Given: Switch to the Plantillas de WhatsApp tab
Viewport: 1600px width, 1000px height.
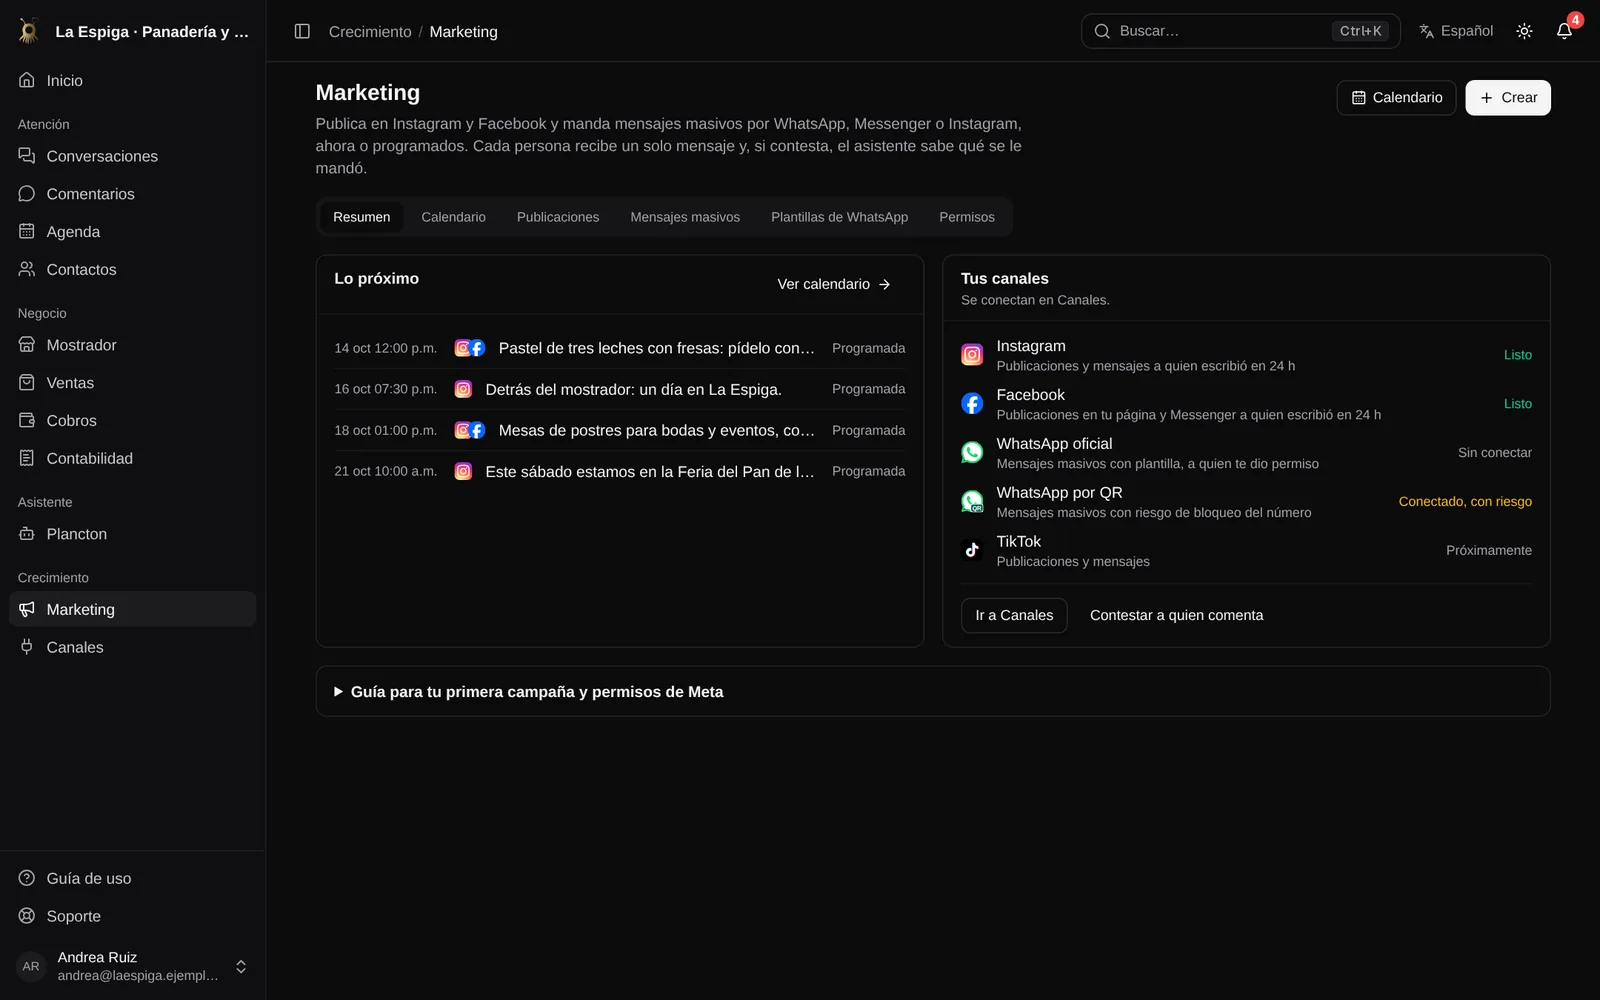Looking at the screenshot, I should coord(839,217).
